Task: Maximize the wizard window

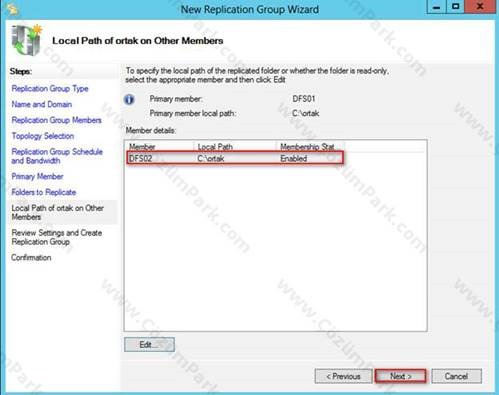Action: [x=455, y=7]
